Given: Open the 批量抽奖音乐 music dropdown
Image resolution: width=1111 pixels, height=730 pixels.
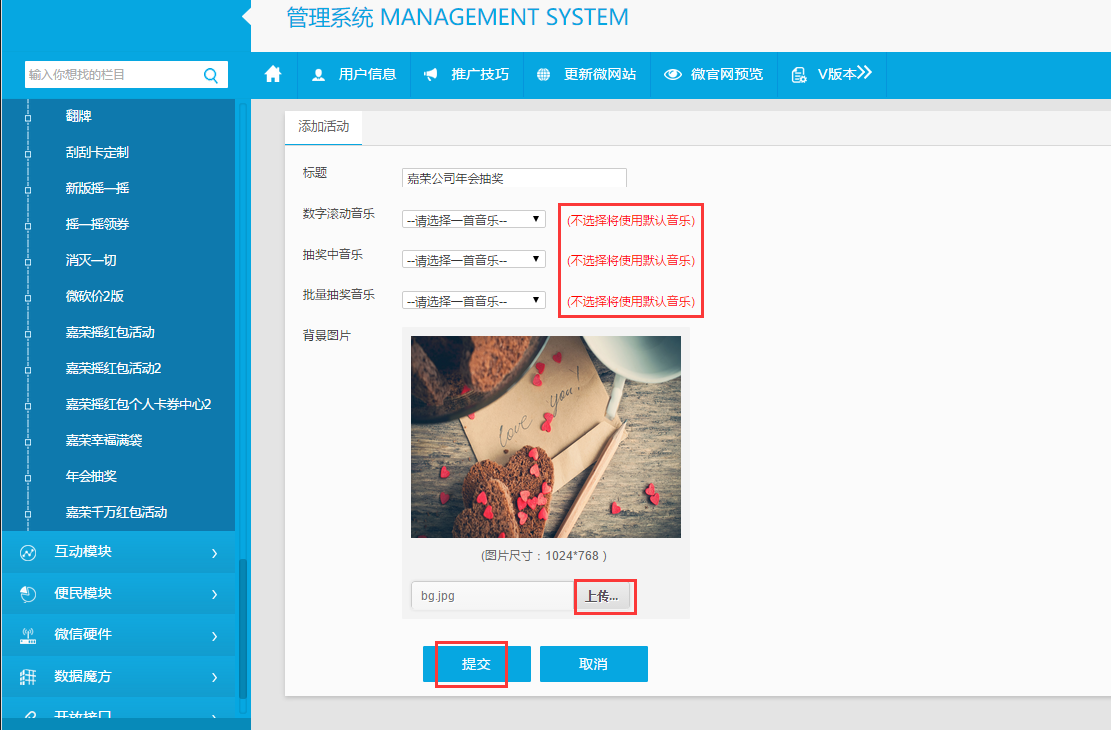Looking at the screenshot, I should pyautogui.click(x=473, y=301).
